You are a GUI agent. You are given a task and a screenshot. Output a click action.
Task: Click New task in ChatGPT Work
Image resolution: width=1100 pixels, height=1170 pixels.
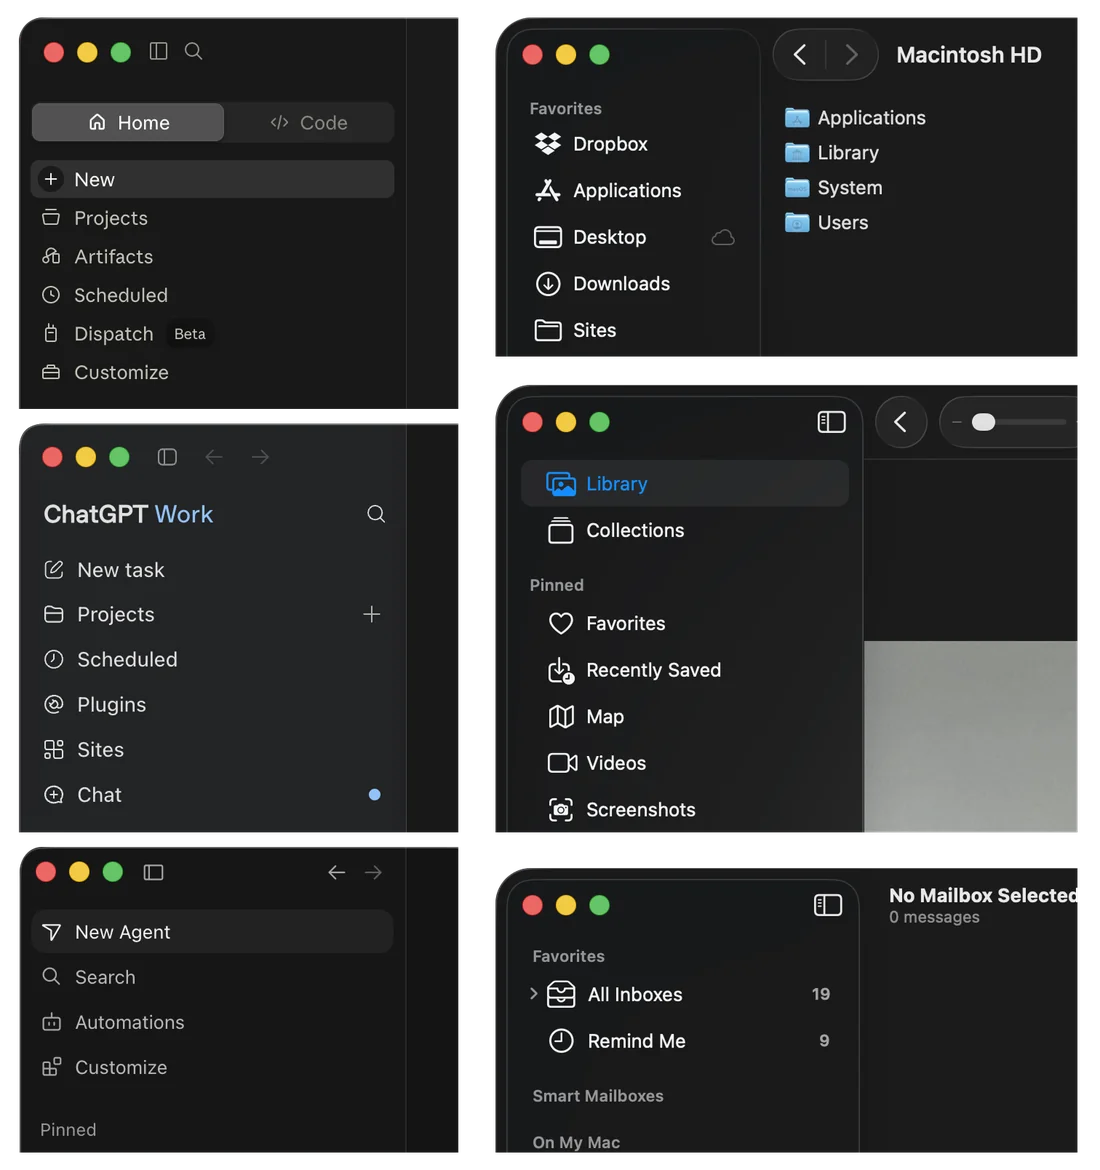[213, 570]
